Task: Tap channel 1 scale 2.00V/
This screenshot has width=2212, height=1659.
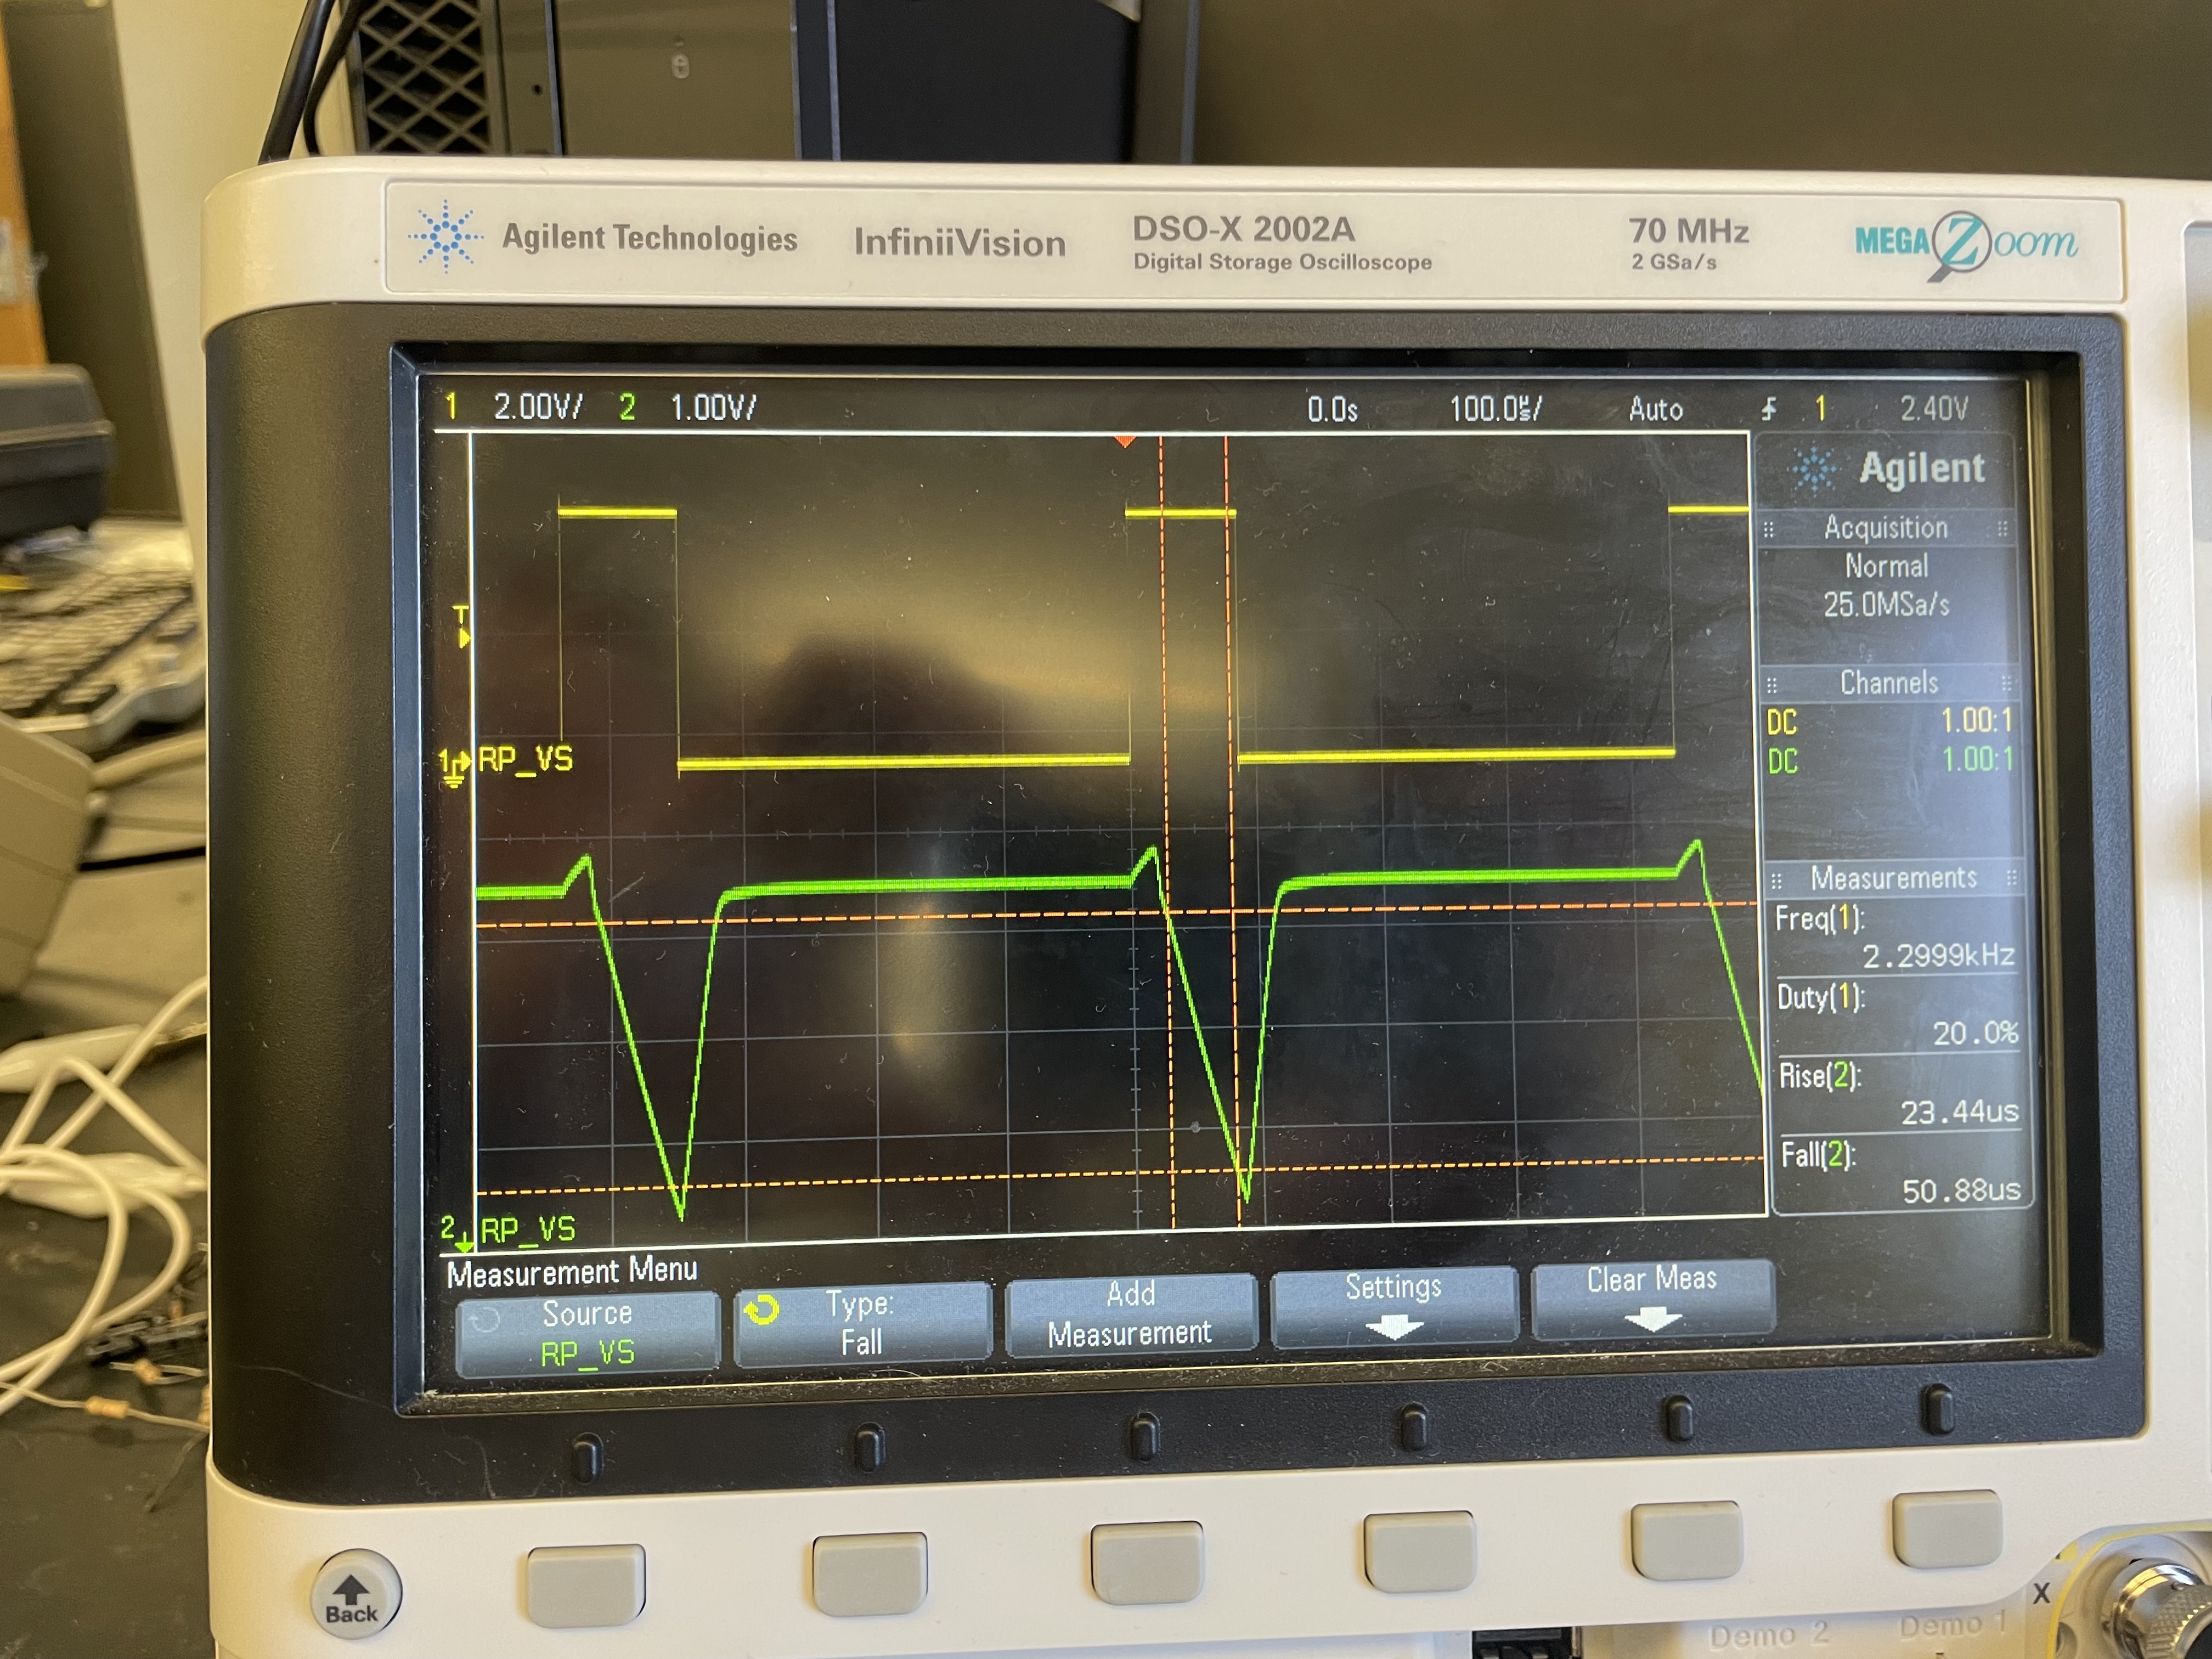Action: pos(537,407)
